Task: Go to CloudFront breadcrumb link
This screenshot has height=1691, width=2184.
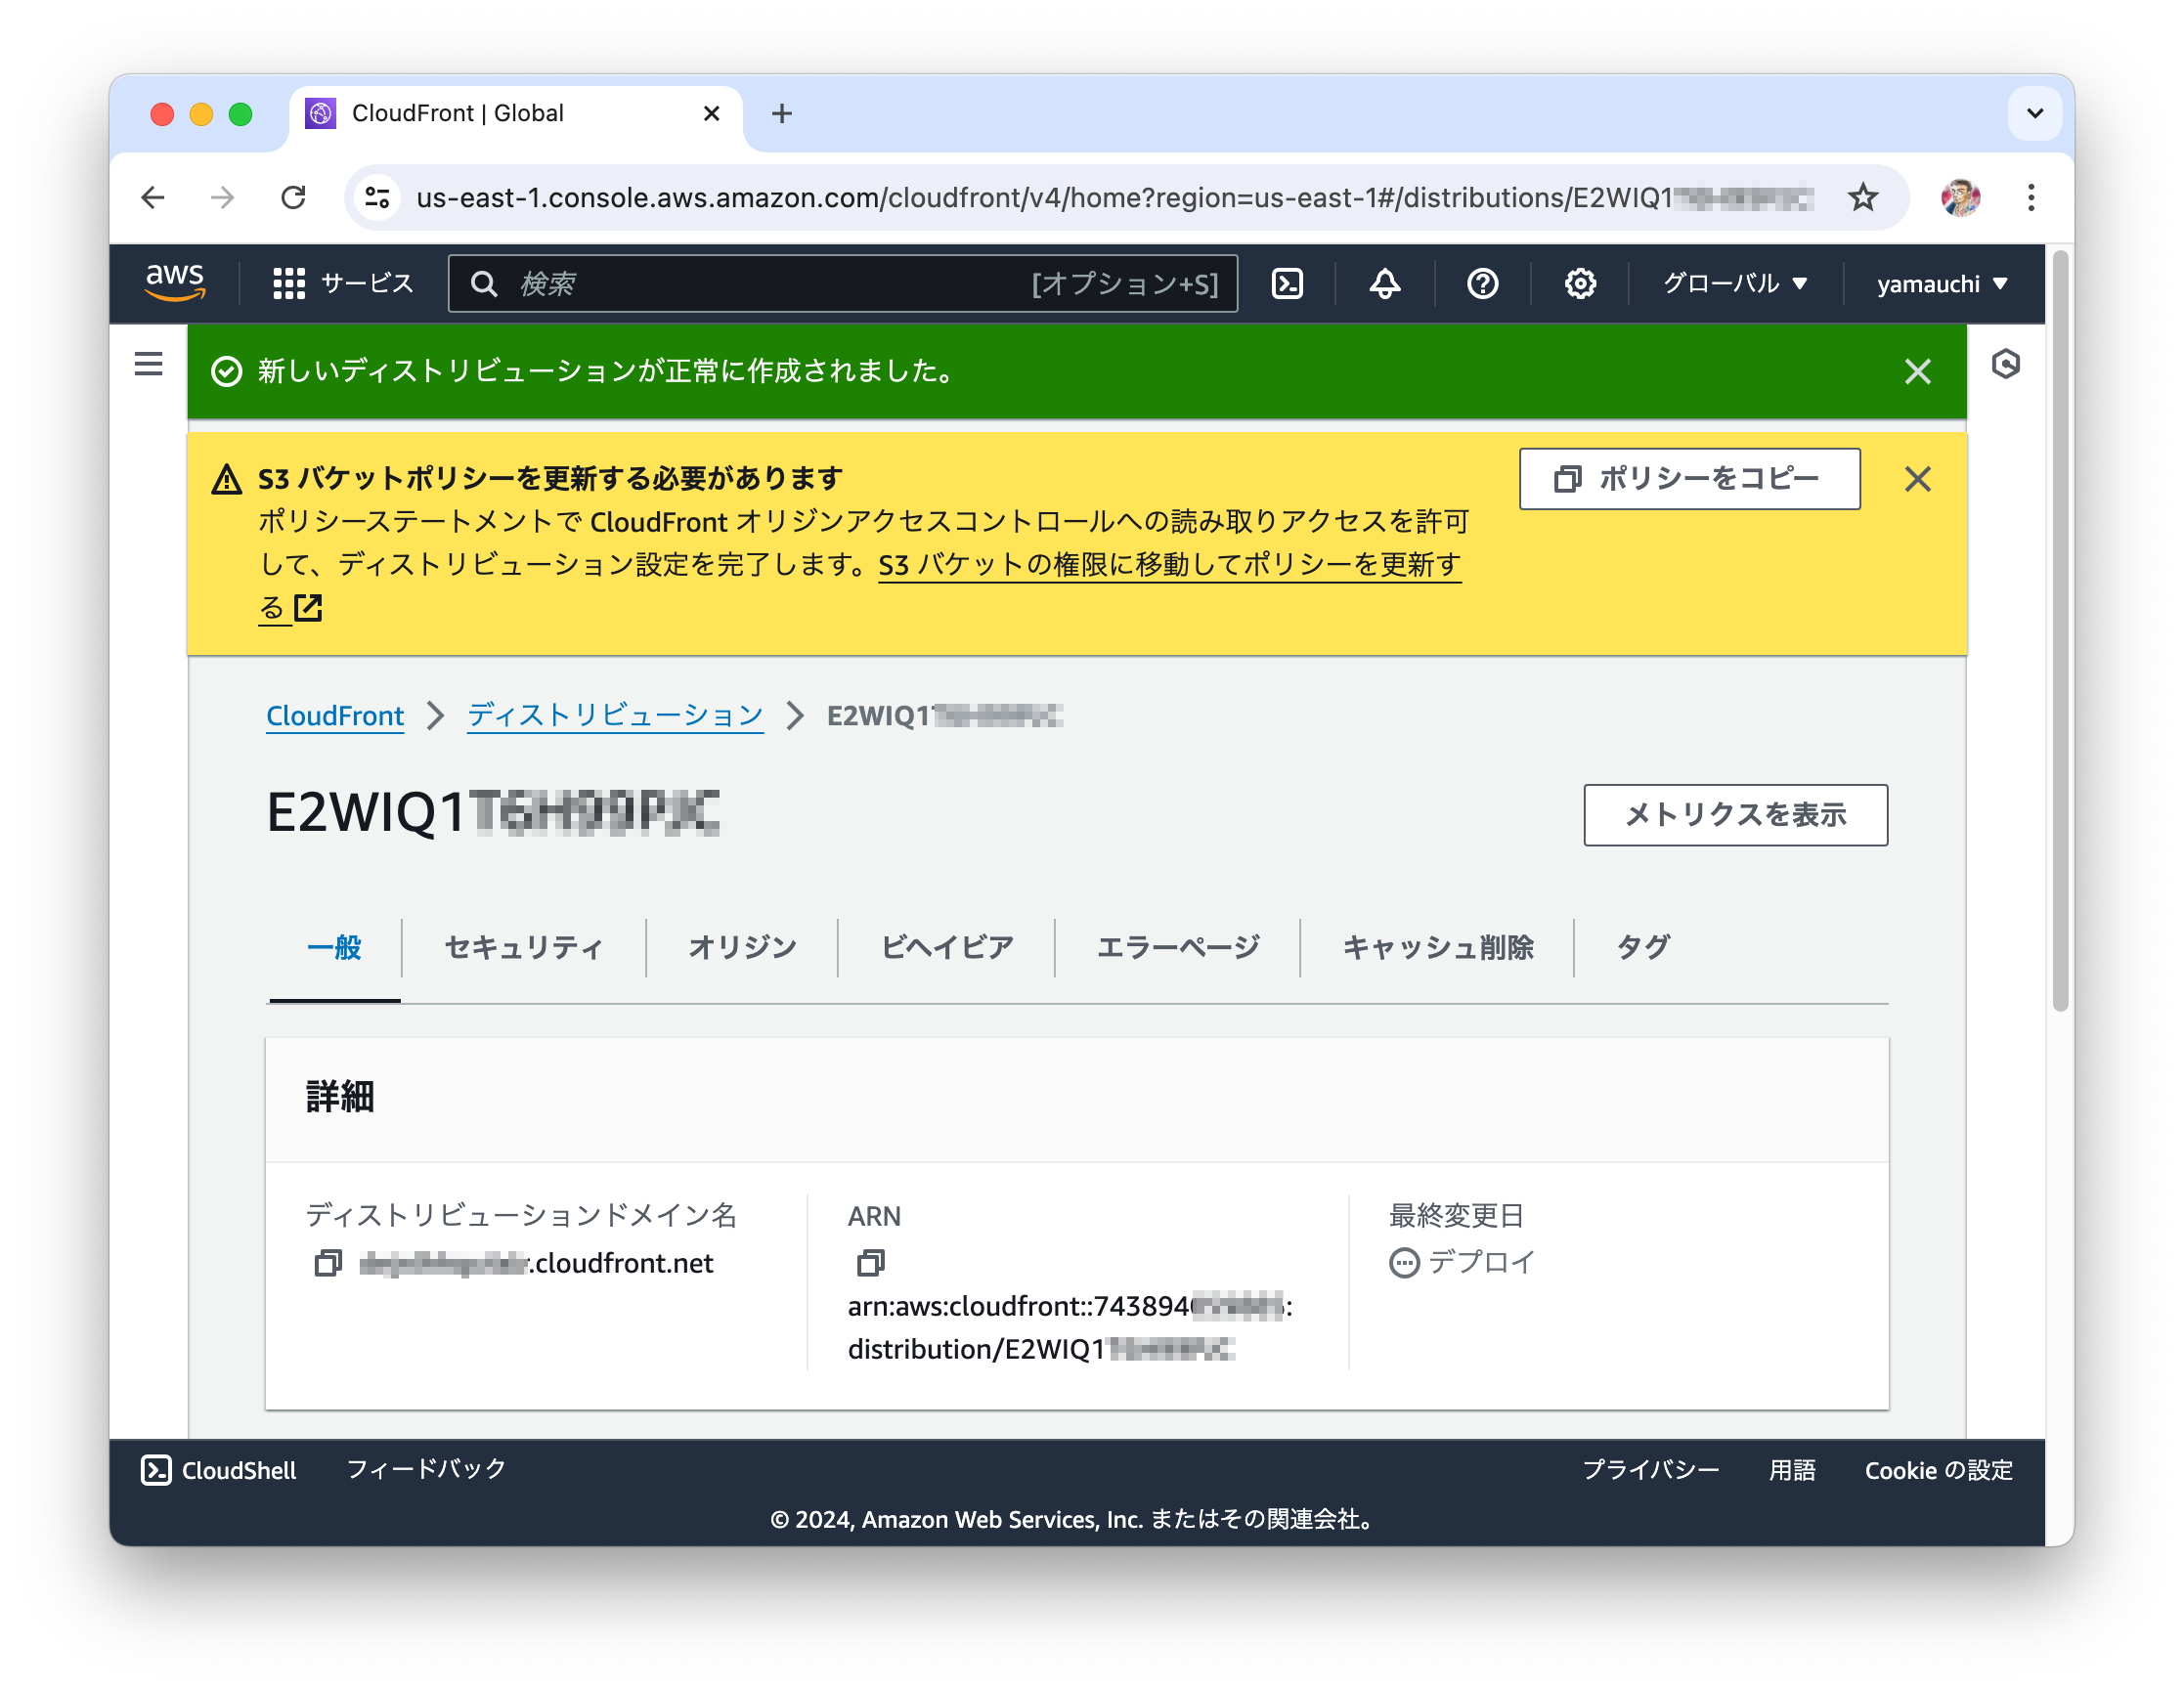Action: pos(335,716)
